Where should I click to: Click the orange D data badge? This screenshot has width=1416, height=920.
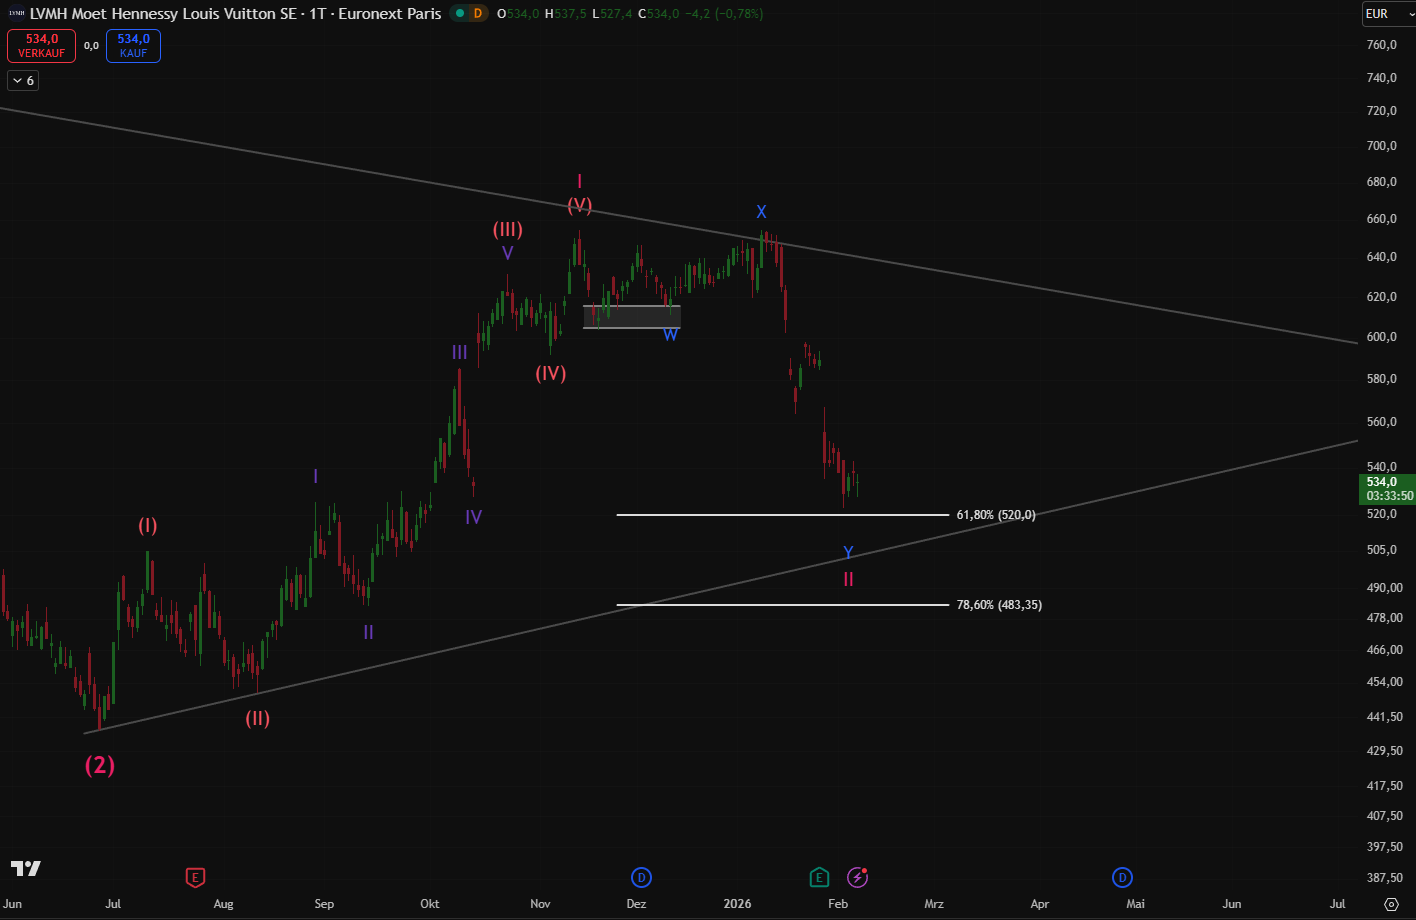477,13
